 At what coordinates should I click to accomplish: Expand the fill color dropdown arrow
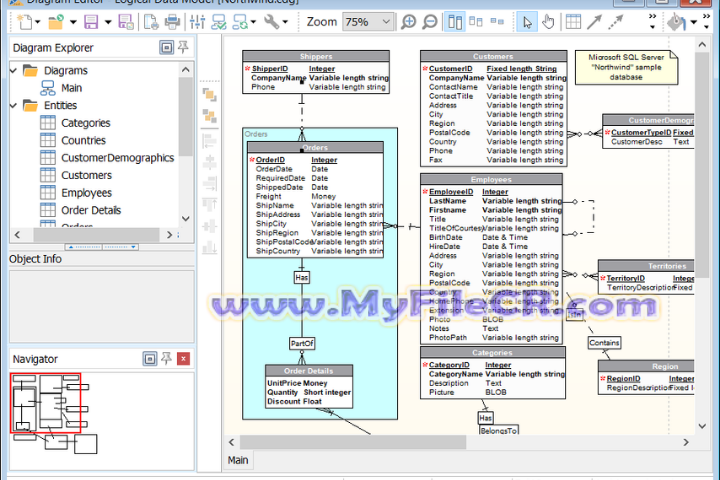pyautogui.click(x=694, y=22)
